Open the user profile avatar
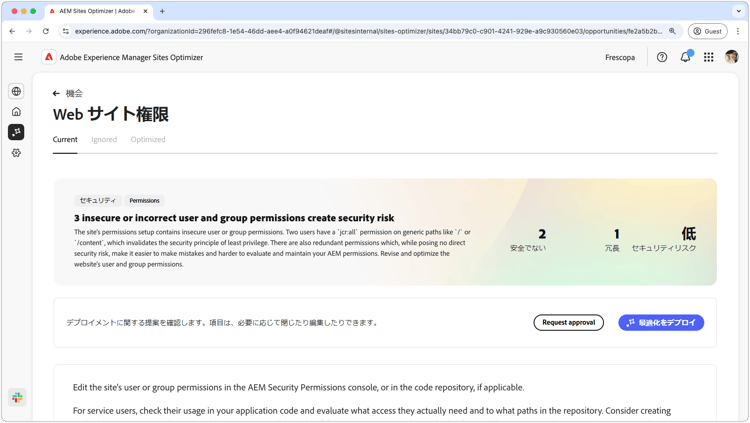Image resolution: width=750 pixels, height=423 pixels. 731,57
